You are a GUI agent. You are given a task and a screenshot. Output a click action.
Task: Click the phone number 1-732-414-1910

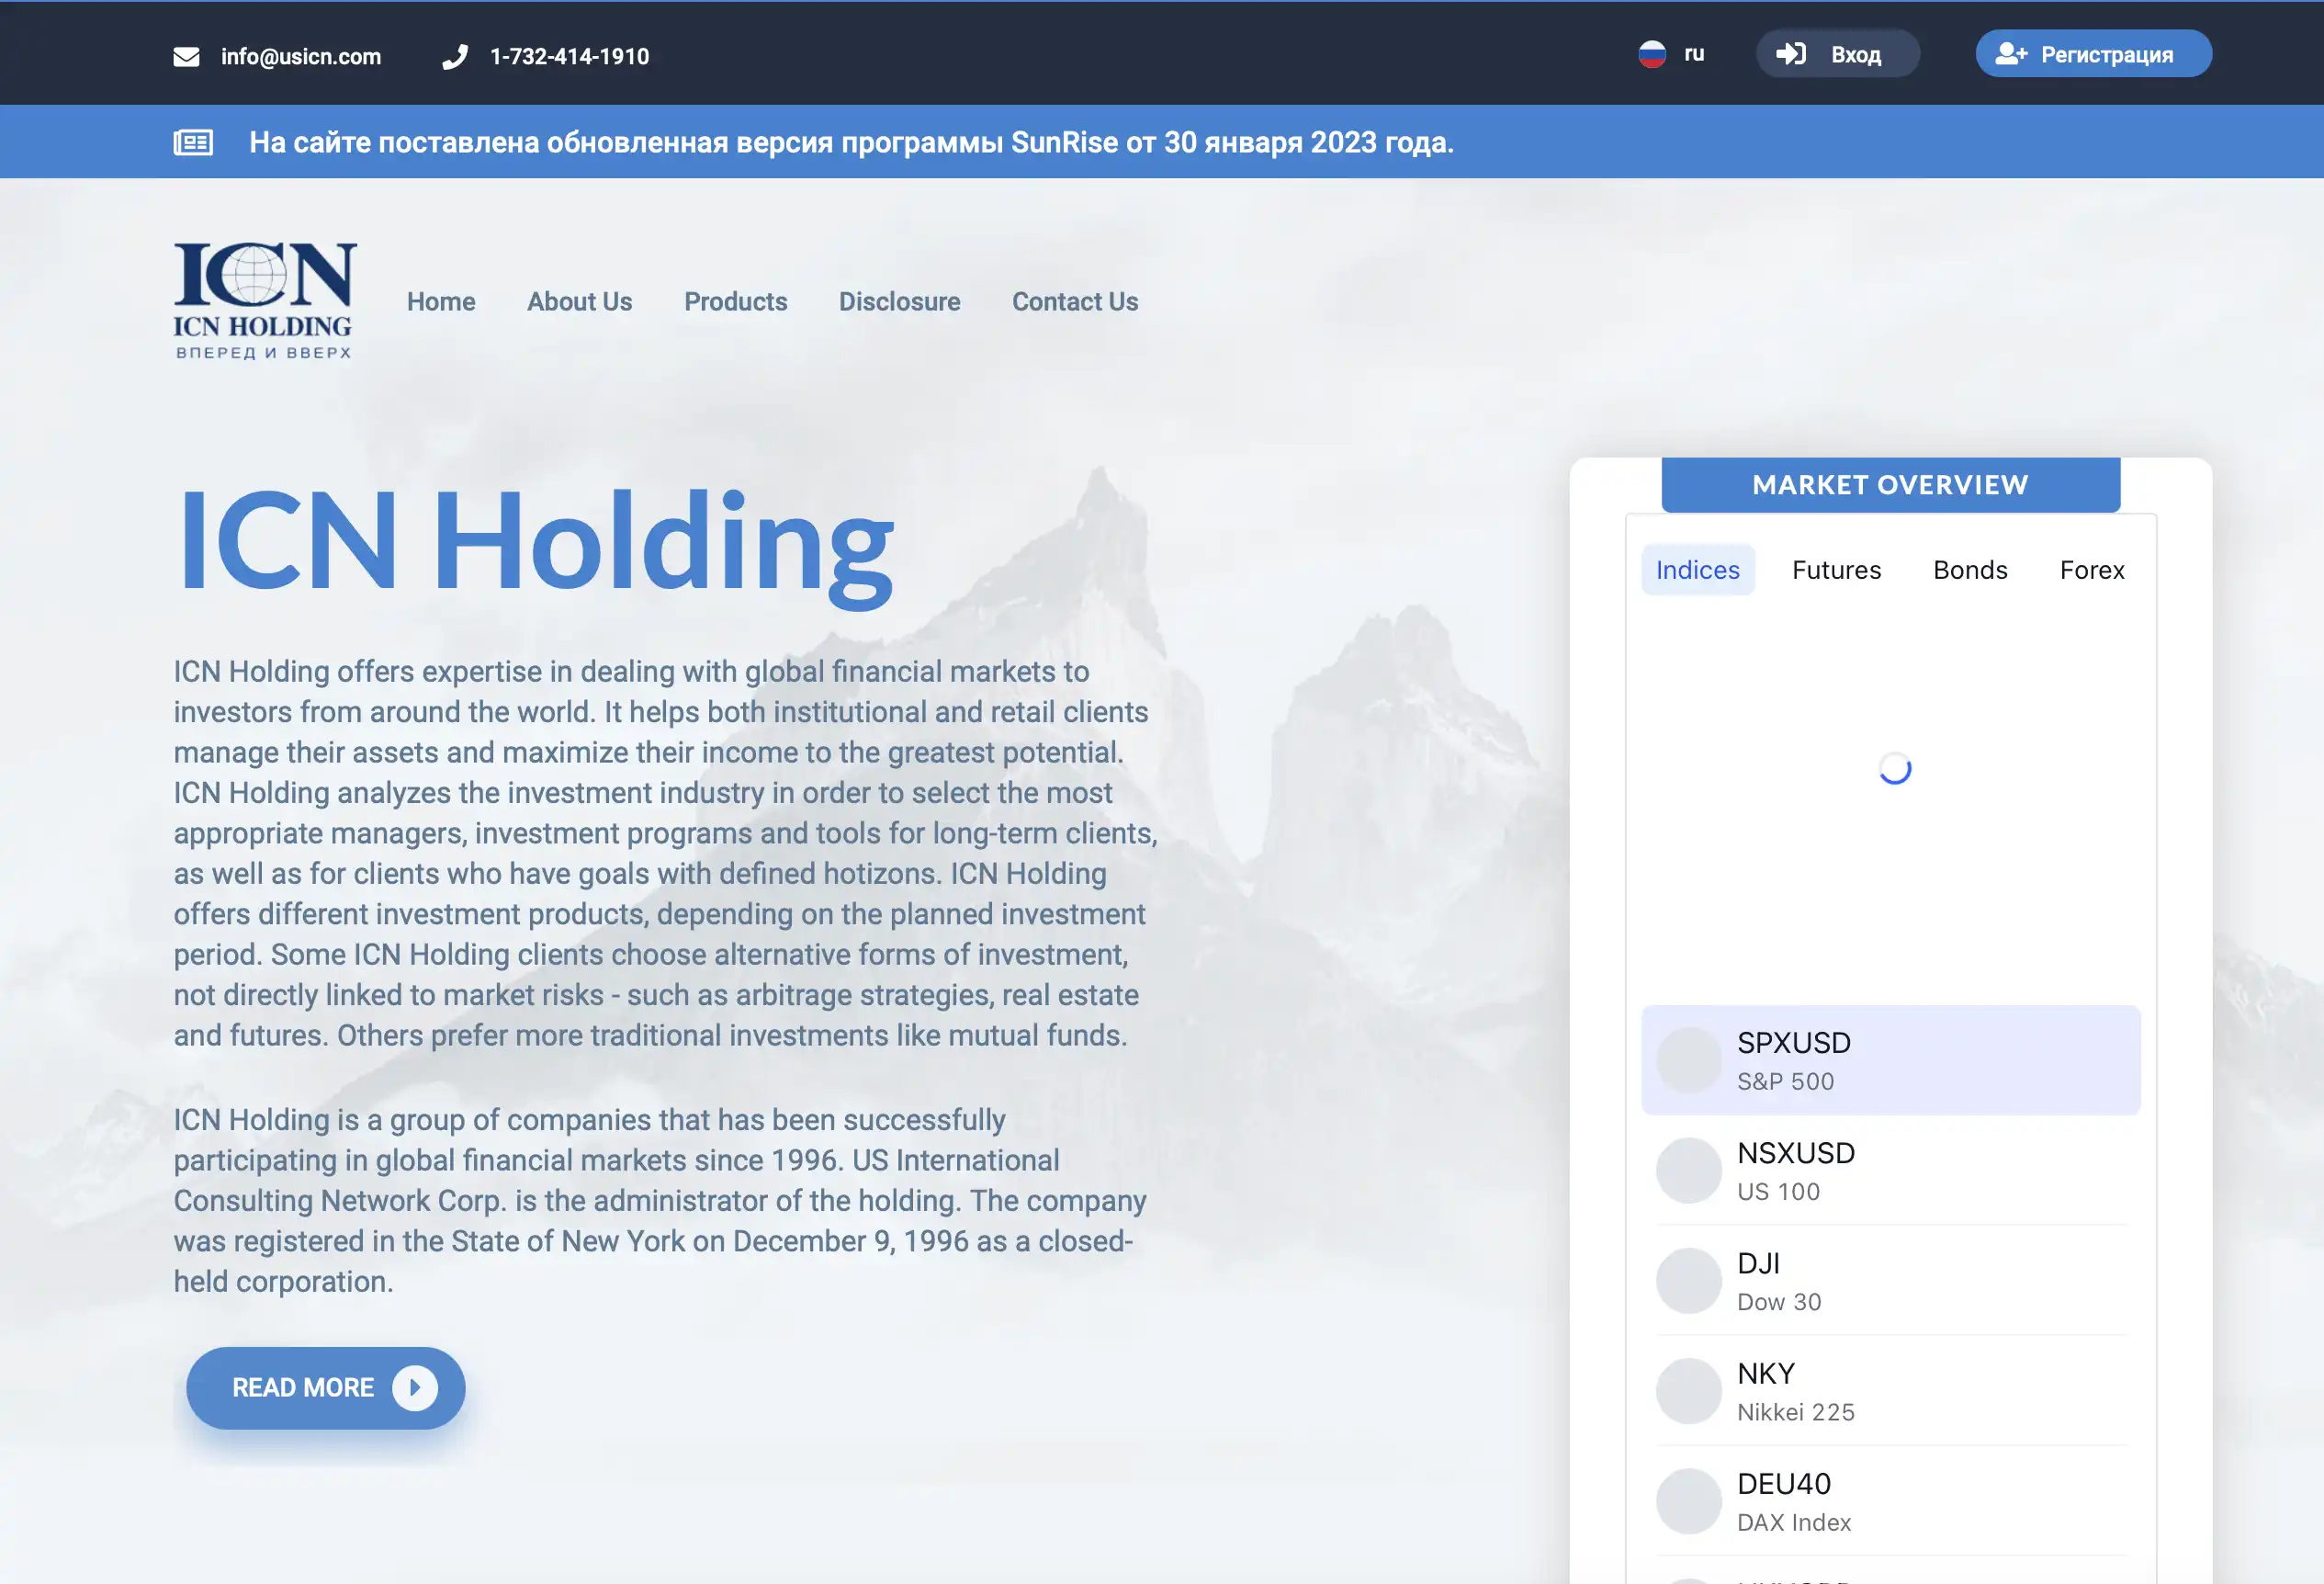[570, 56]
